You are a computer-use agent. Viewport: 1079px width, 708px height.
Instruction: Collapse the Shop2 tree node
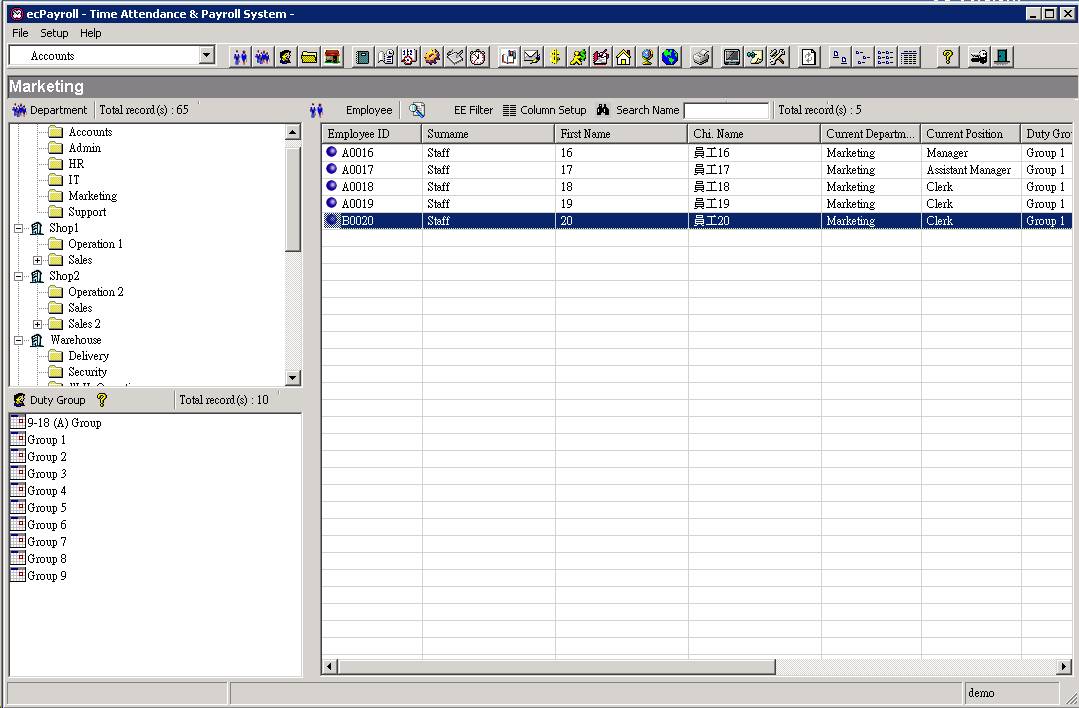pos(19,276)
